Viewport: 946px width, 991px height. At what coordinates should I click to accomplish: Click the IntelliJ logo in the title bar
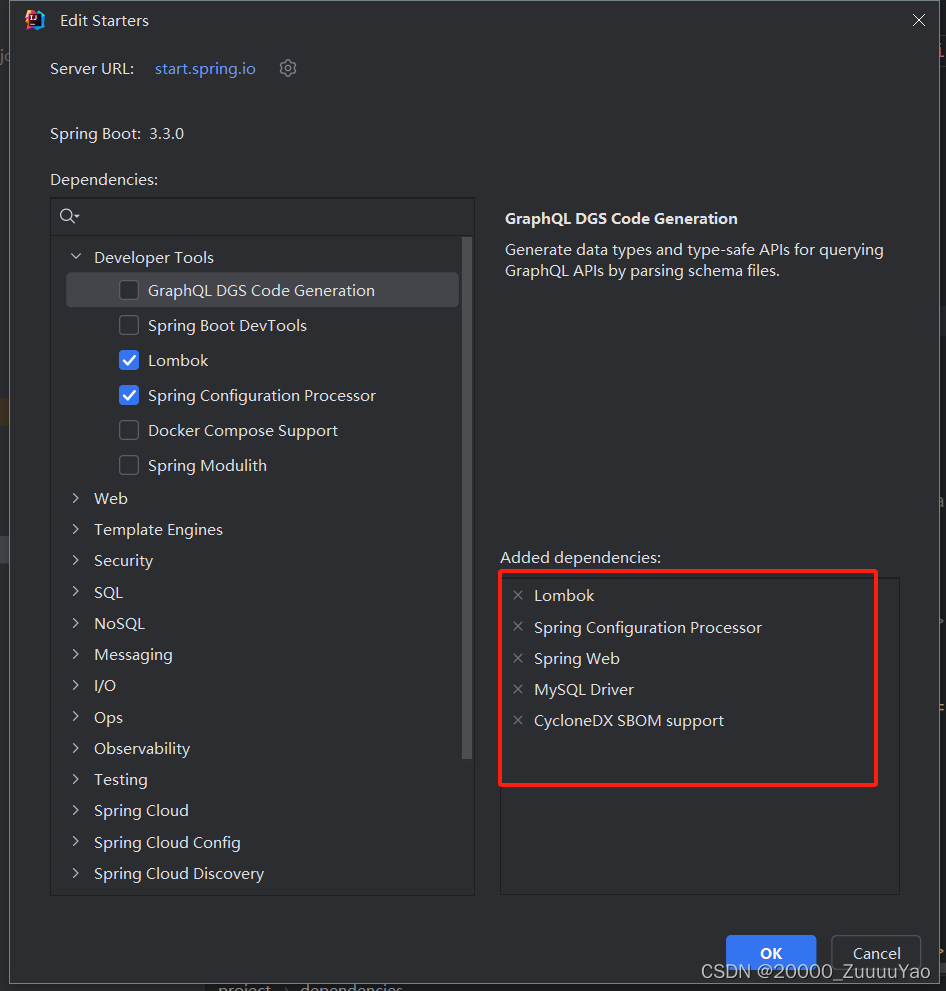pos(35,20)
